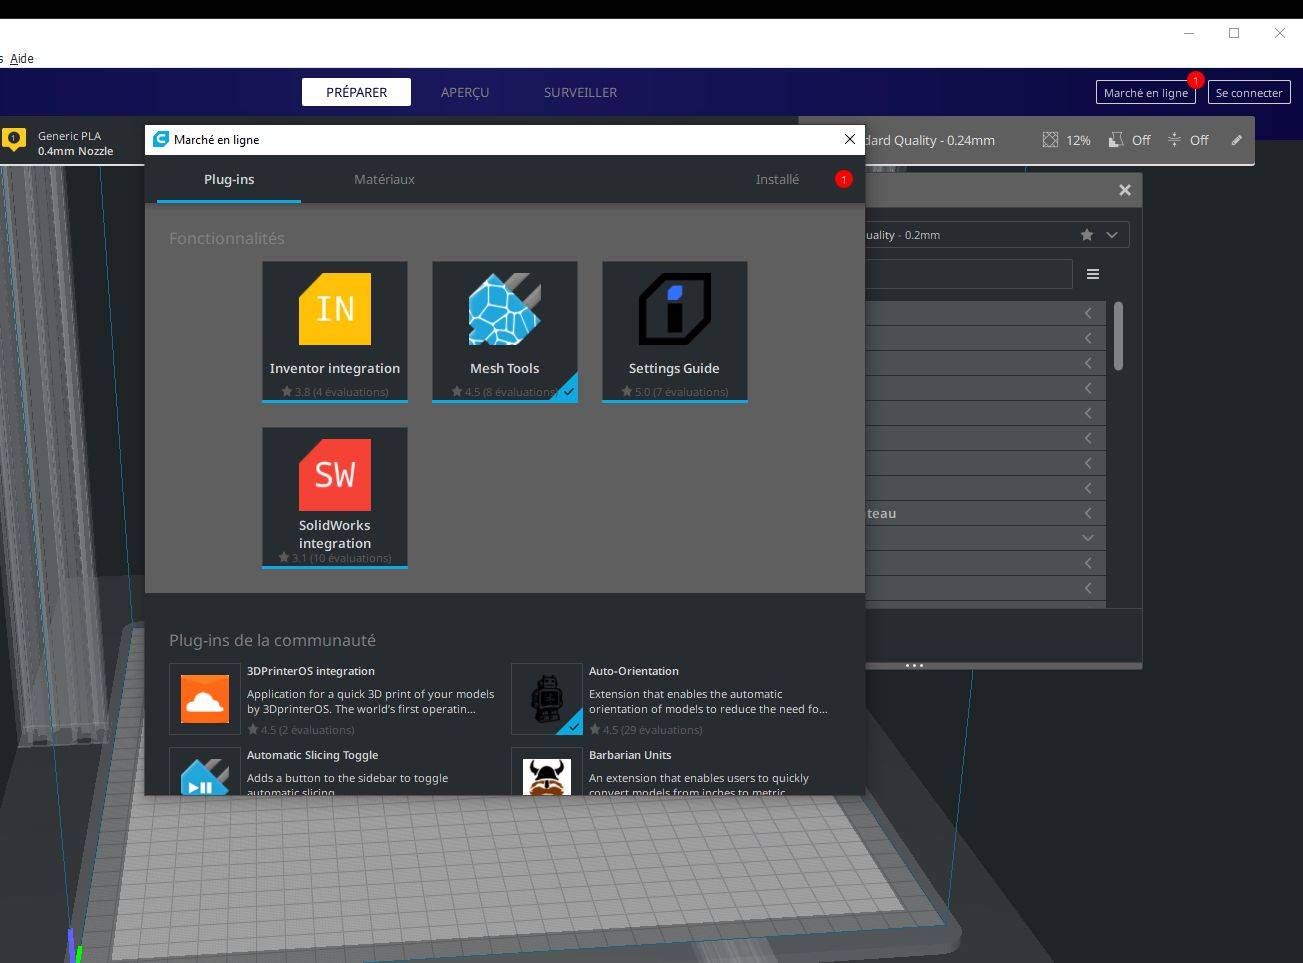The width and height of the screenshot is (1303, 963).
Task: Expand the fourth settings category chevron
Action: tap(1088, 388)
